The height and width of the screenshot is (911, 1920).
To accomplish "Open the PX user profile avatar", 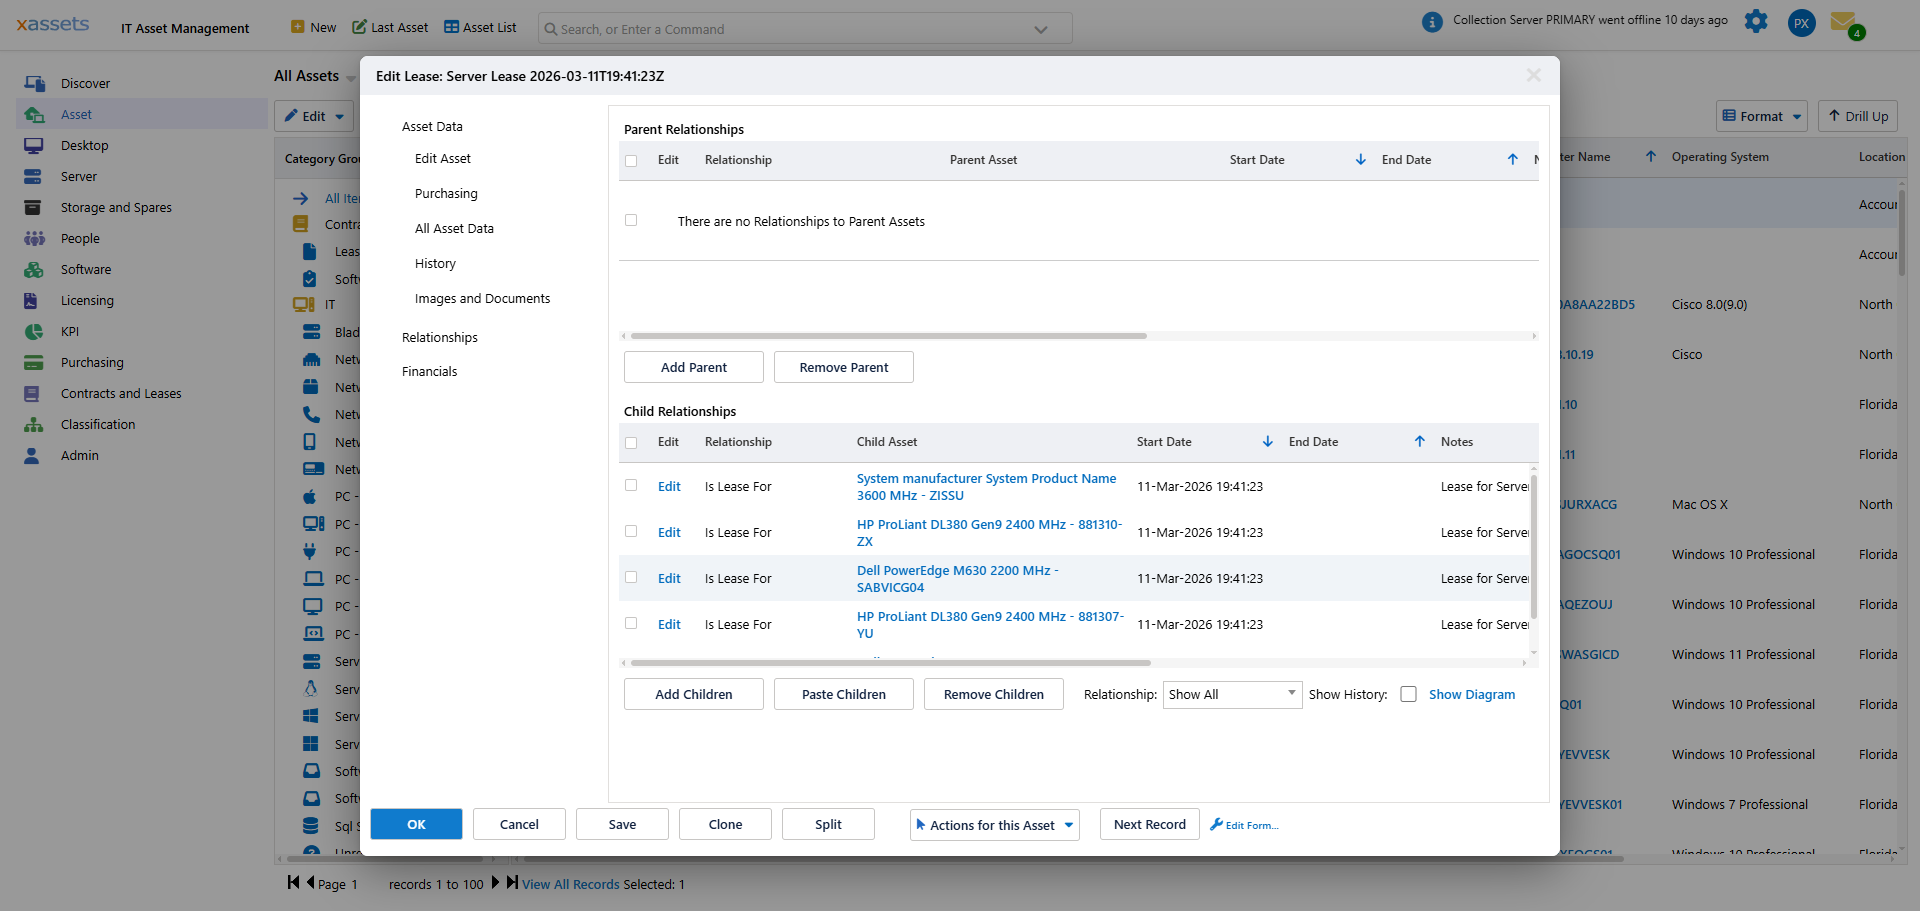I will coord(1801,22).
